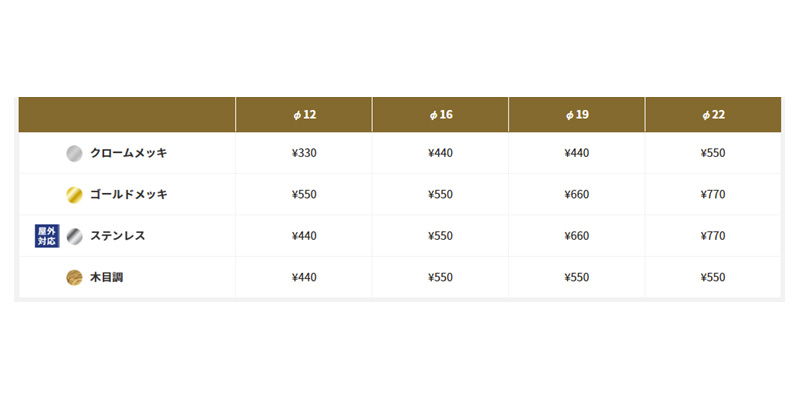Click the ゴールドメッキ row label
800x400 pixels.
coord(129,194)
